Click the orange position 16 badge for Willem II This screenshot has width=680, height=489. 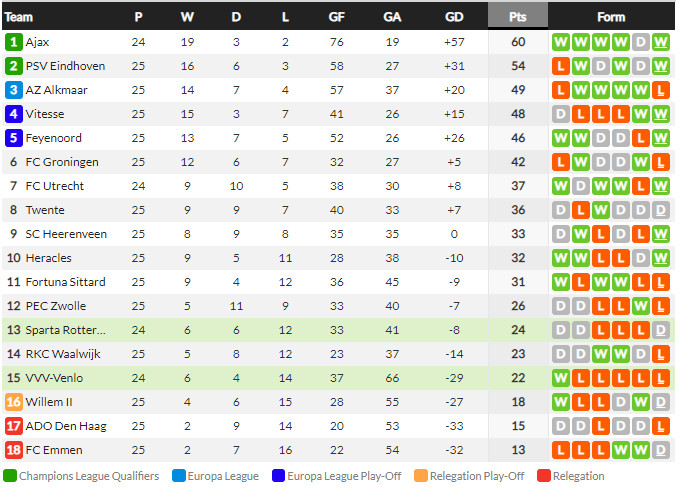(14, 402)
